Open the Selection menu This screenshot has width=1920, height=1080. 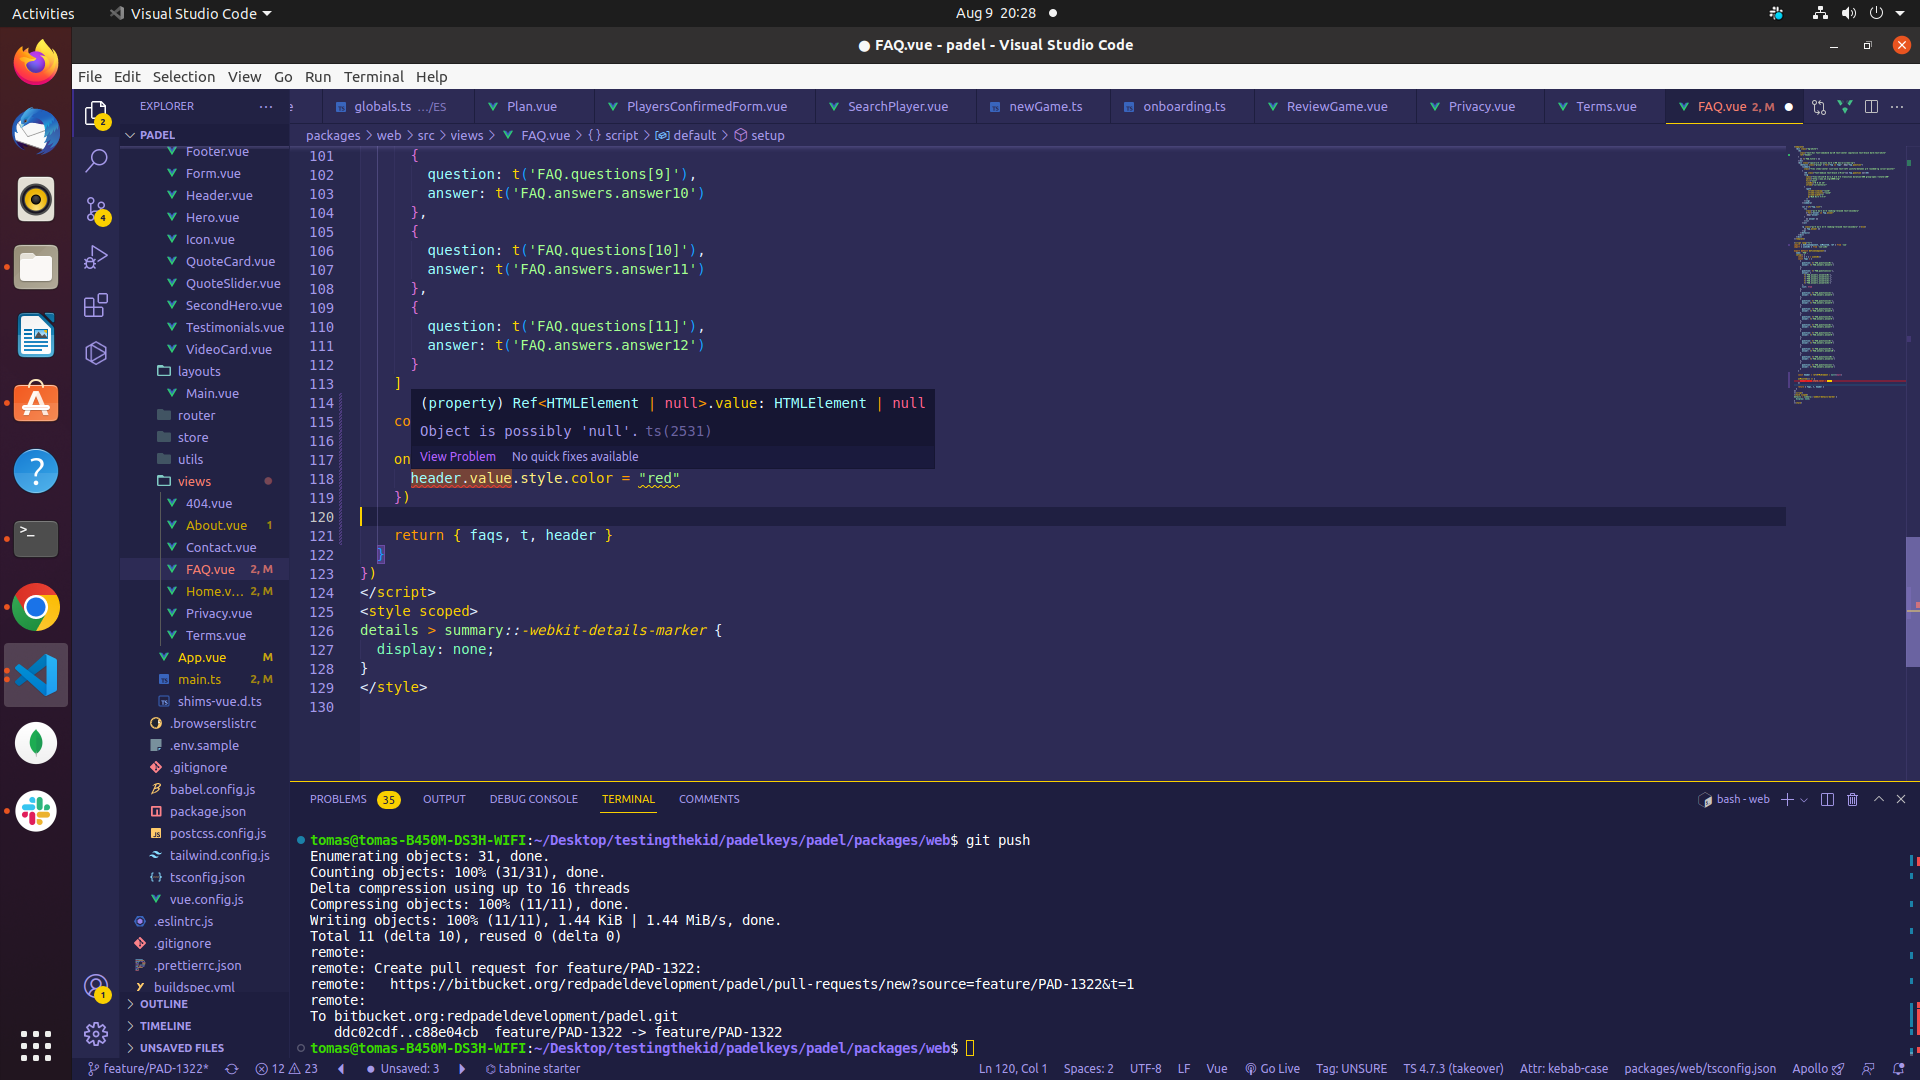tap(183, 77)
